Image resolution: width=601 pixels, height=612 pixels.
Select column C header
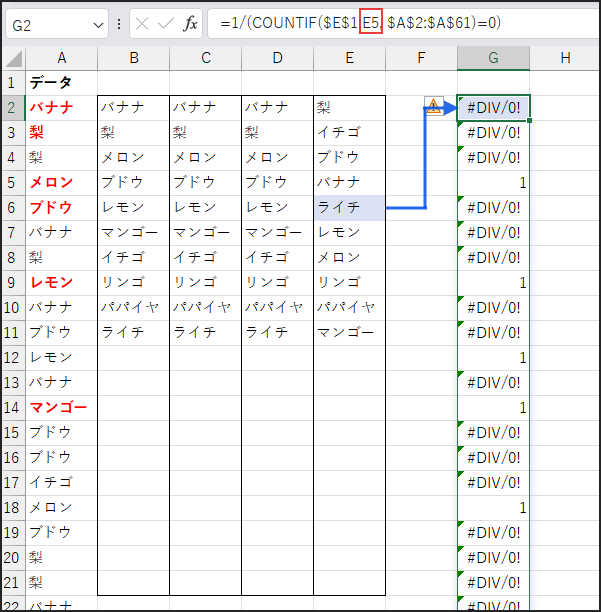coord(206,58)
